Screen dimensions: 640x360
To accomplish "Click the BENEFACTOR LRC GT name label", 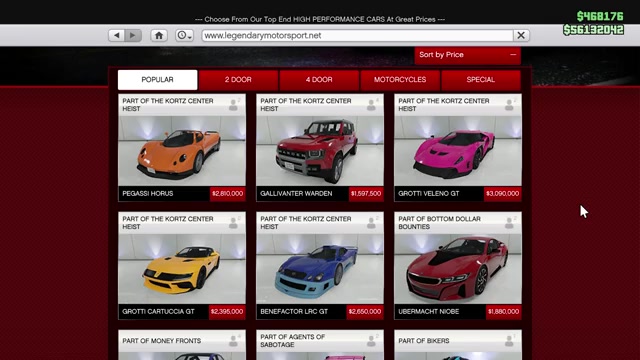I will [x=294, y=312].
